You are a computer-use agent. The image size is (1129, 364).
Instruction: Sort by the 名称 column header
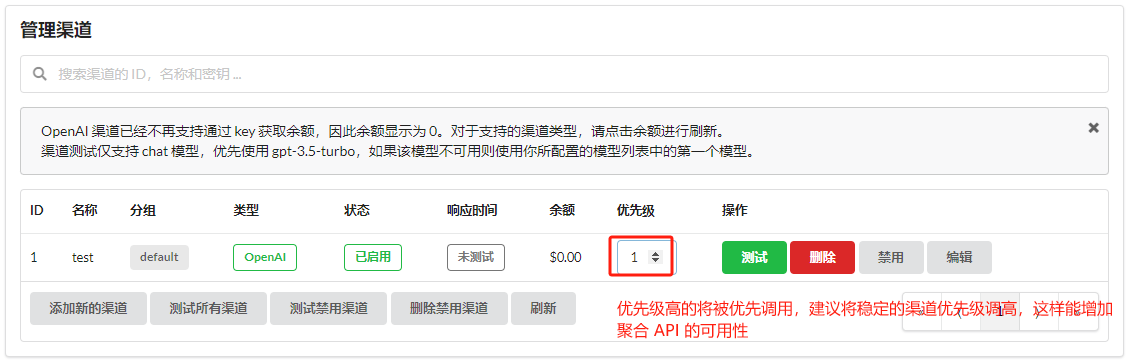84,211
